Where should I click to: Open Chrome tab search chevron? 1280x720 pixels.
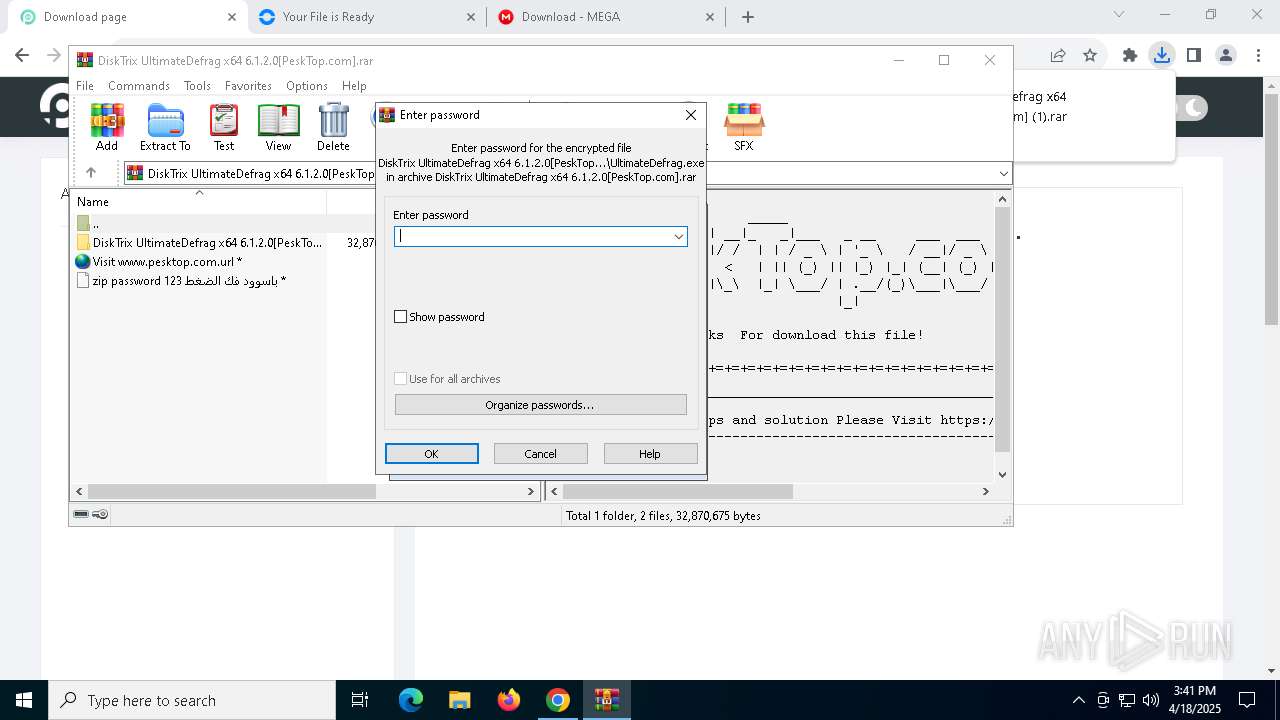(1119, 15)
